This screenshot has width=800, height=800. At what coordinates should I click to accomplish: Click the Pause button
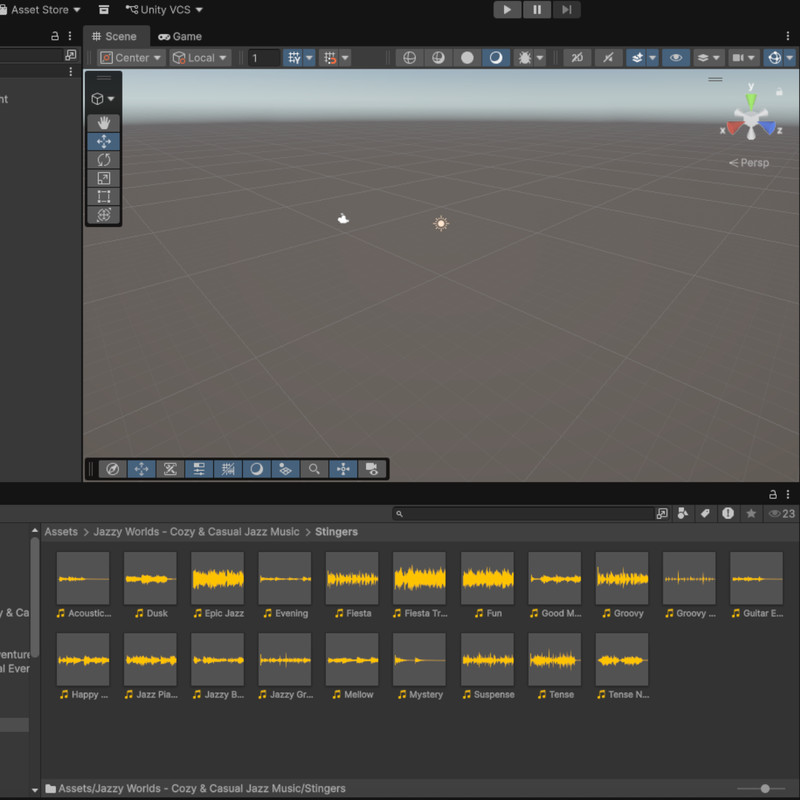point(537,10)
